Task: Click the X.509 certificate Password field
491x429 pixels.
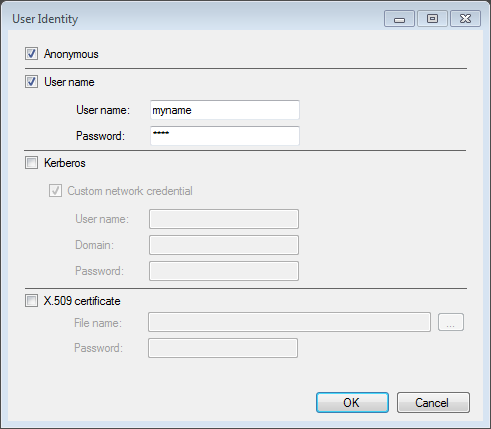Action: click(223, 348)
